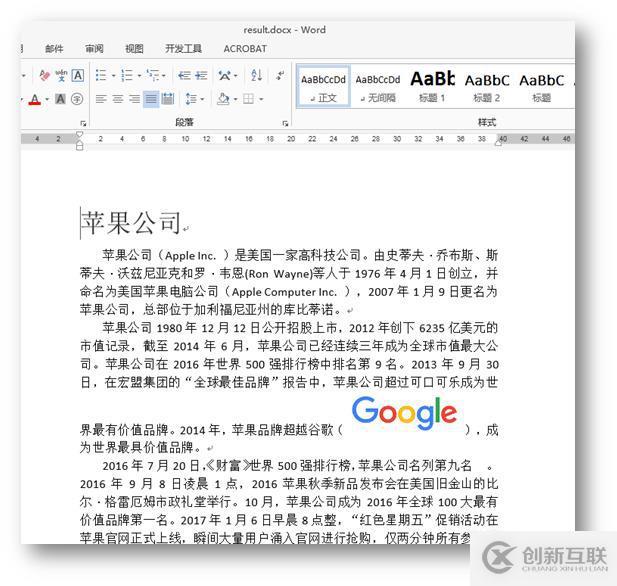
Task: Toggle the highlighted Justify alignment button
Action: click(x=151, y=99)
